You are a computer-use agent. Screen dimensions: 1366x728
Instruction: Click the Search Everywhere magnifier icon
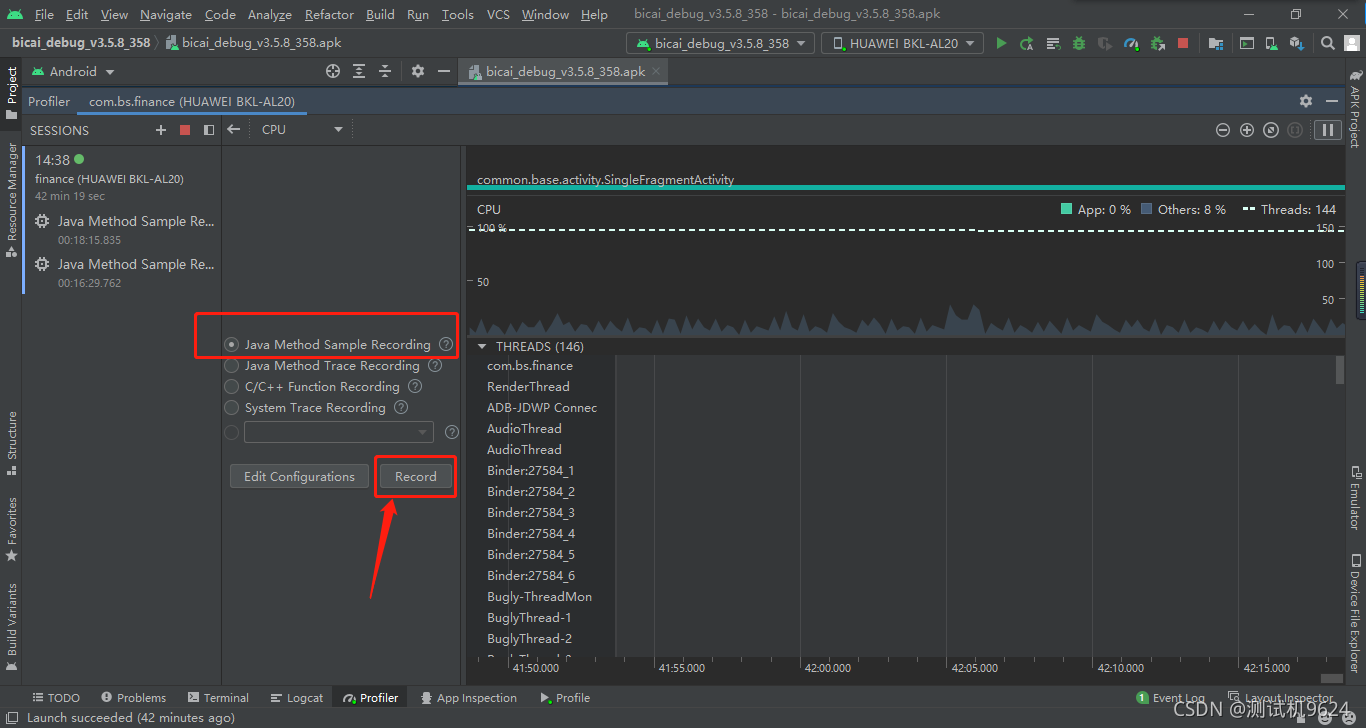[x=1328, y=44]
